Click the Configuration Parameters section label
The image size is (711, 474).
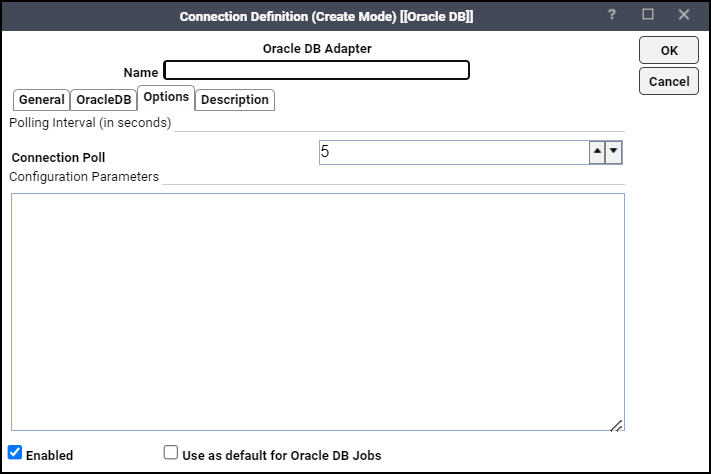click(84, 176)
